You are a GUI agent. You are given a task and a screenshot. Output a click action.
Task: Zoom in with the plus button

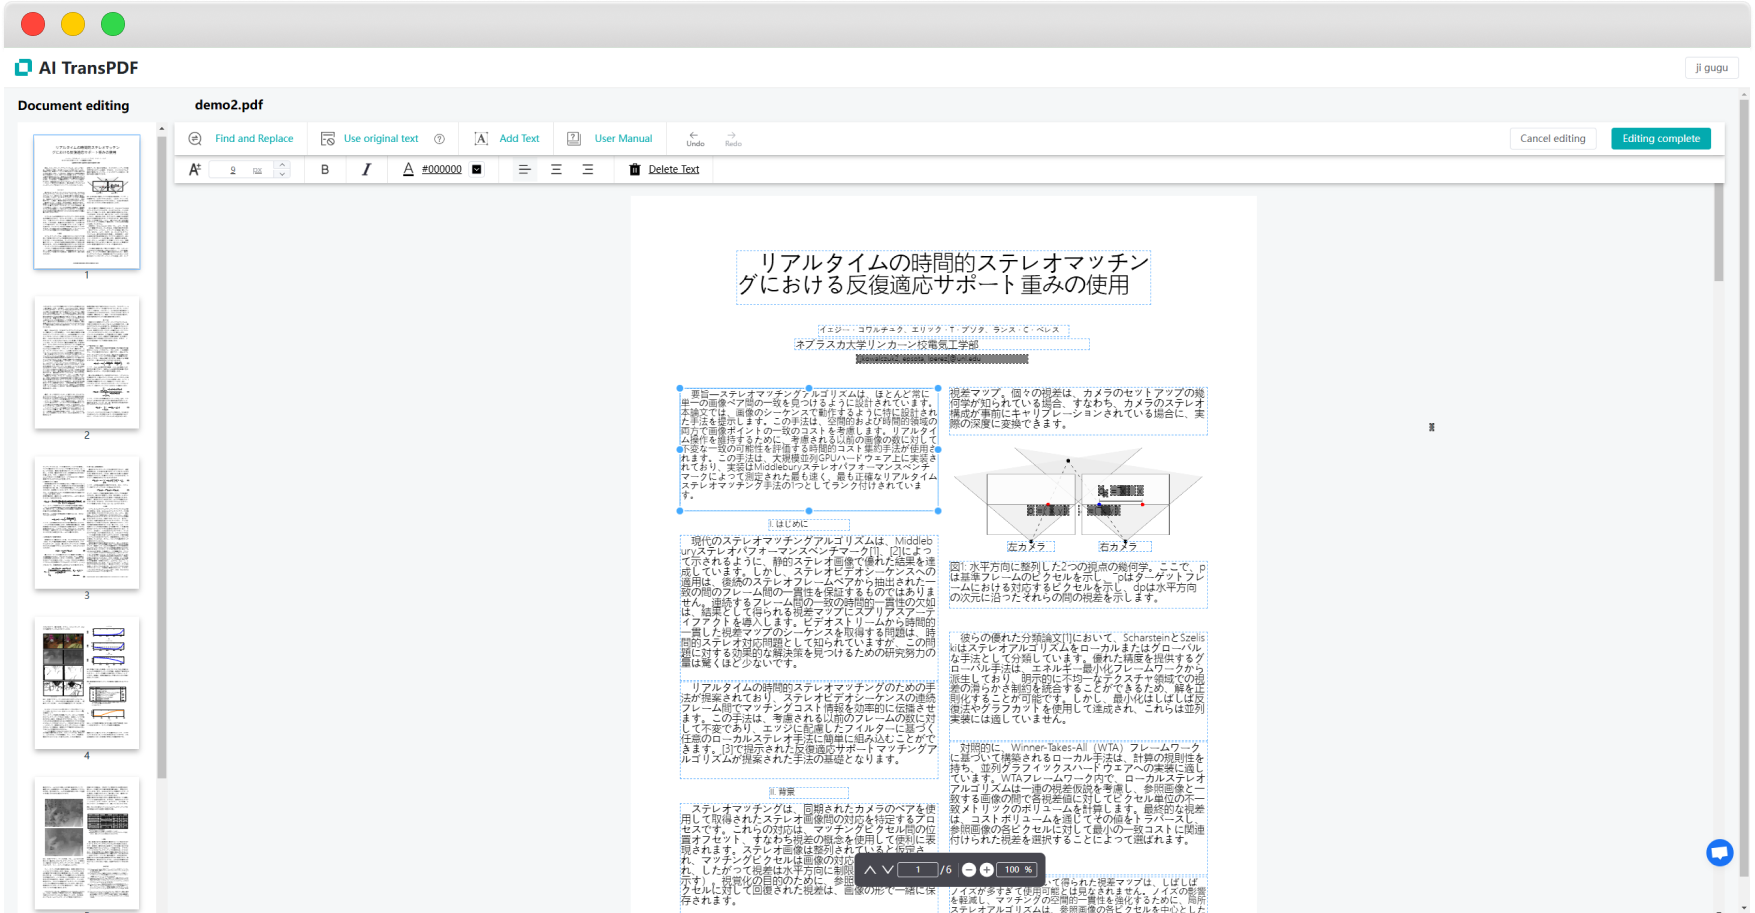tap(987, 870)
